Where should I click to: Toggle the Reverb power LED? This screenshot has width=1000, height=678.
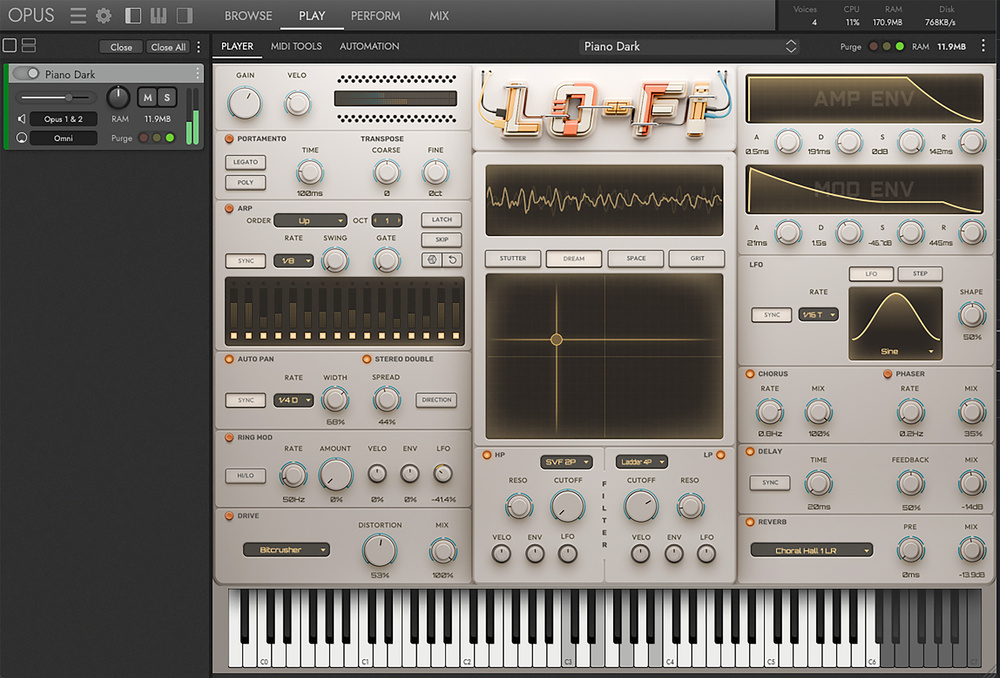(x=750, y=522)
